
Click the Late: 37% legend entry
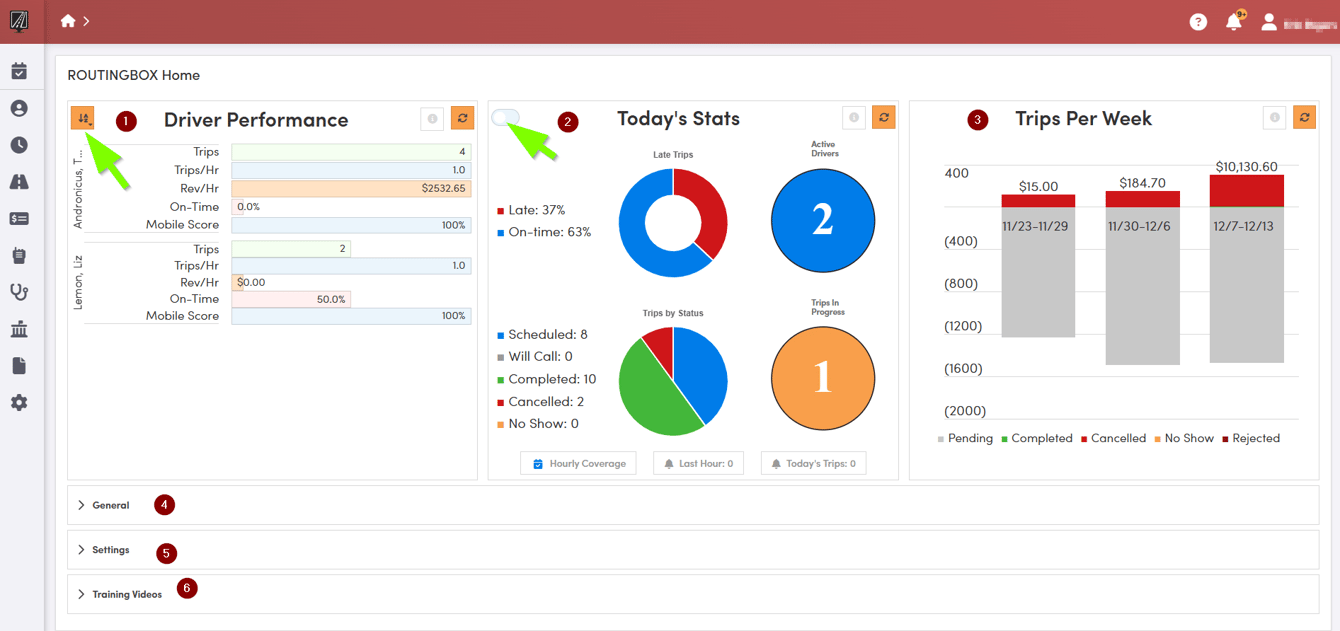coord(531,210)
